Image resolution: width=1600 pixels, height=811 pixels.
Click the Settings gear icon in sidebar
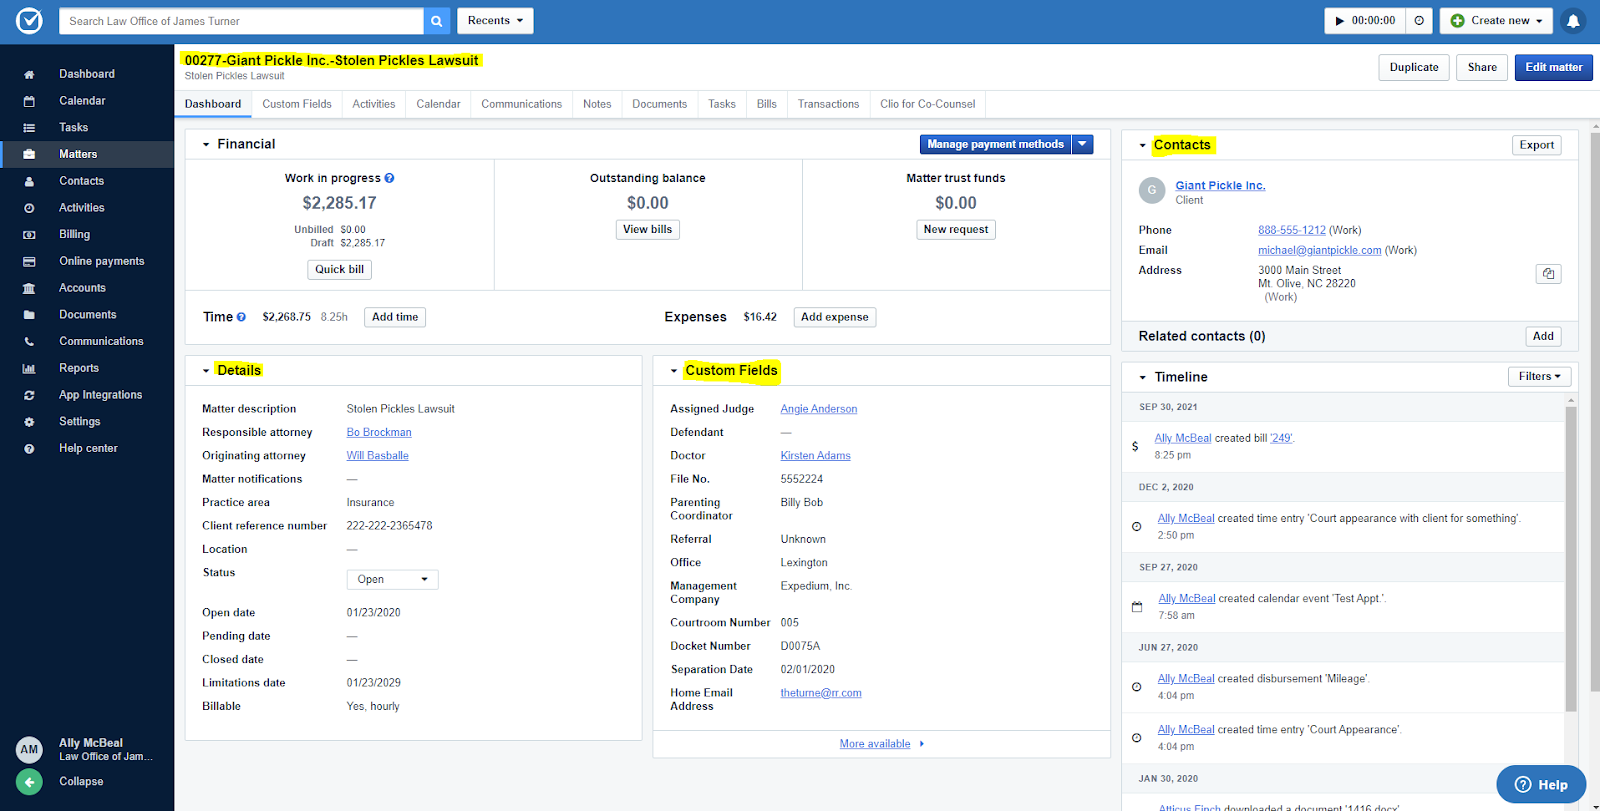point(29,422)
